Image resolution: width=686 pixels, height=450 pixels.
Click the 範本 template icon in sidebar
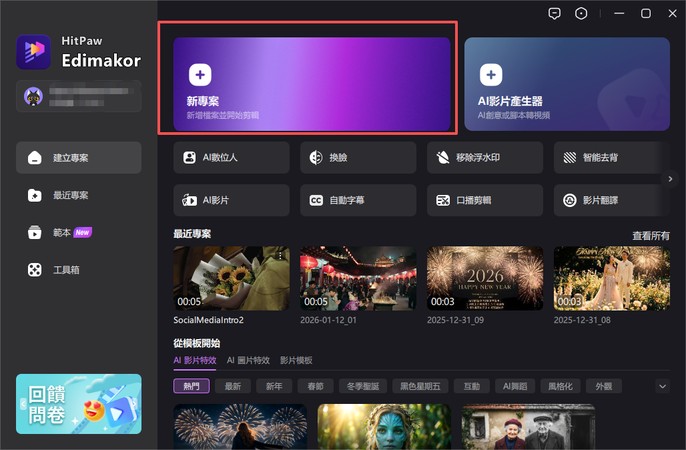coord(35,232)
